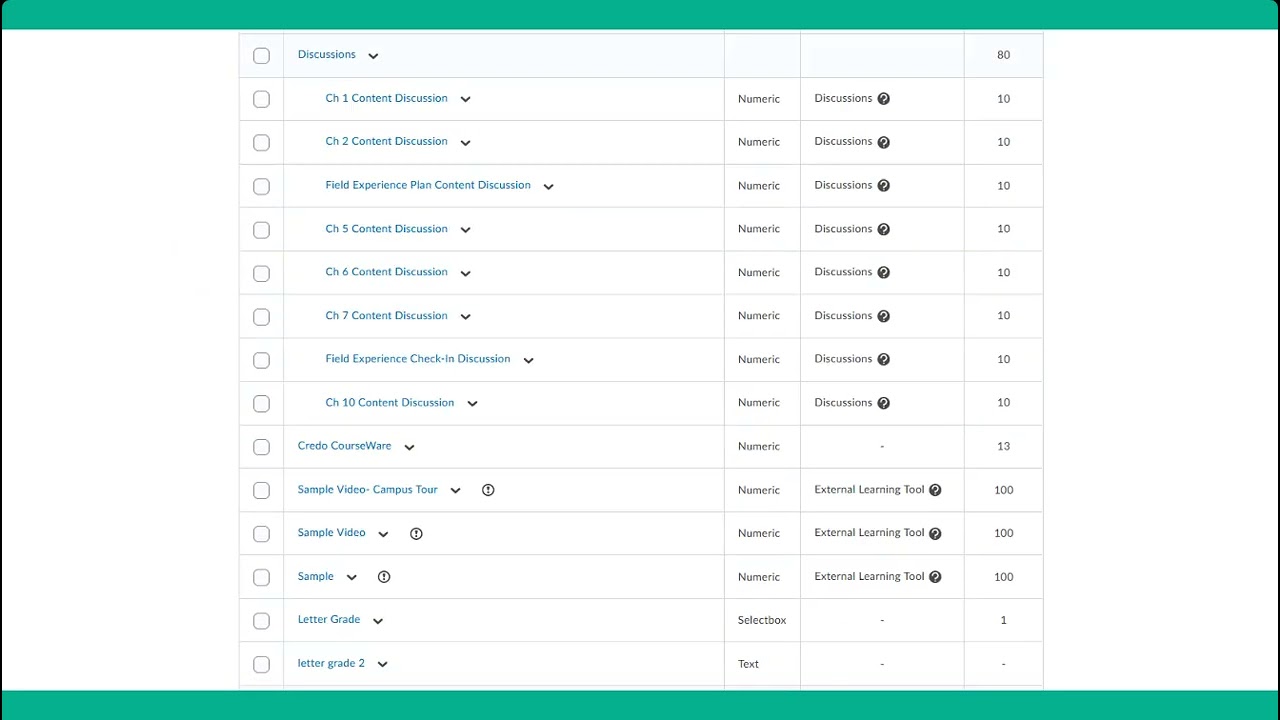Click help icon in Ch 10 Content Discussion row
The height and width of the screenshot is (720, 1280).
pos(883,403)
